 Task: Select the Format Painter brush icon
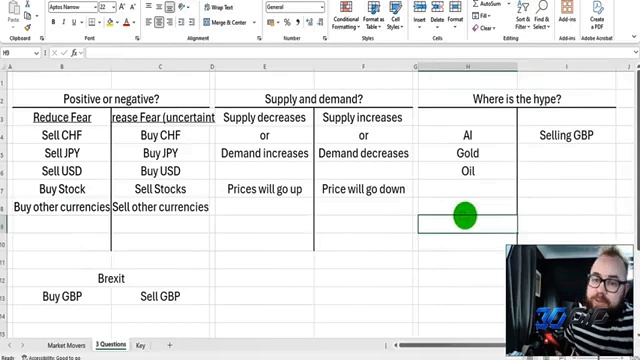(x=27, y=27)
